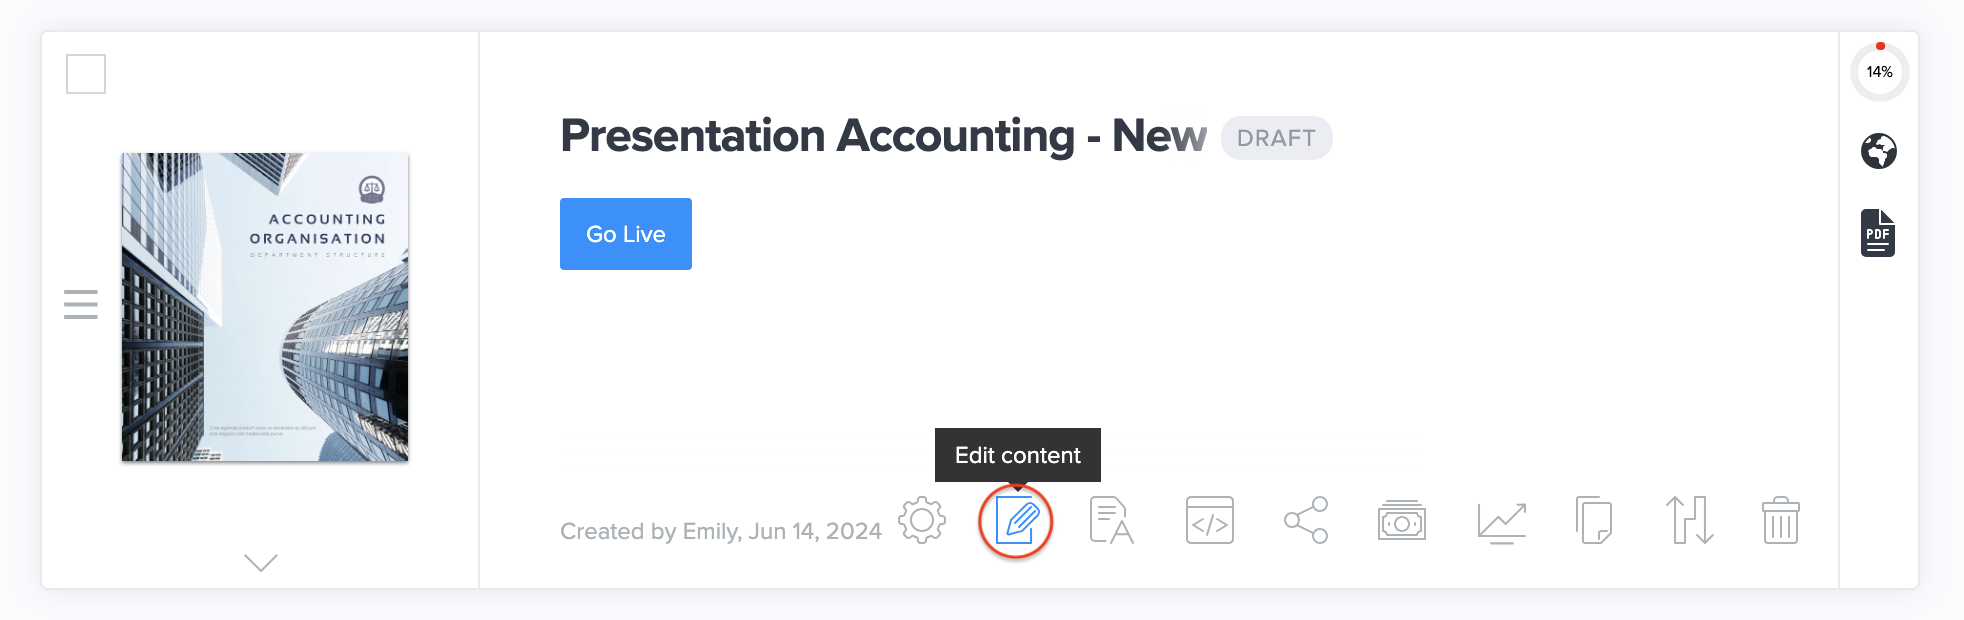
Task: Open the embed code icon
Action: (x=1210, y=521)
